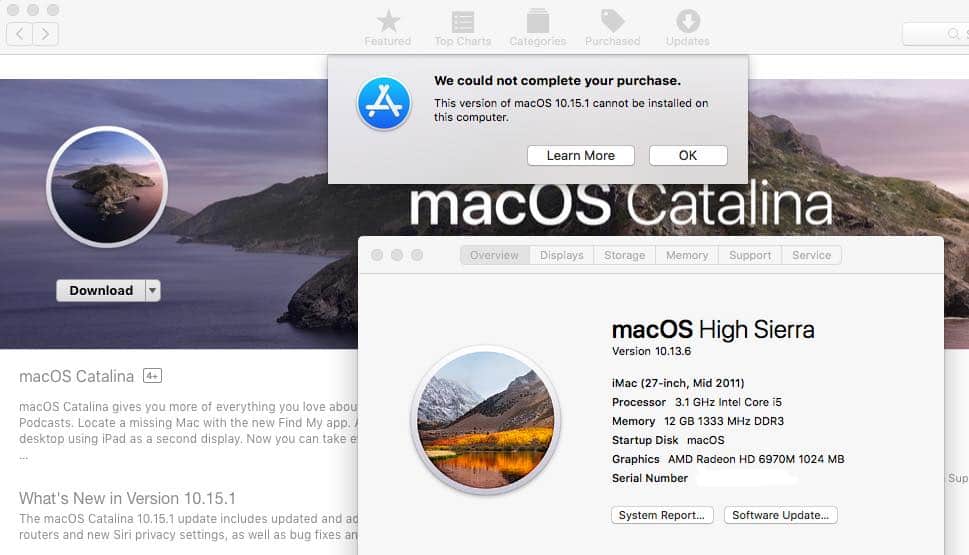This screenshot has width=969, height=555.
Task: Select the Overview tab in About This Mac
Action: (494, 255)
